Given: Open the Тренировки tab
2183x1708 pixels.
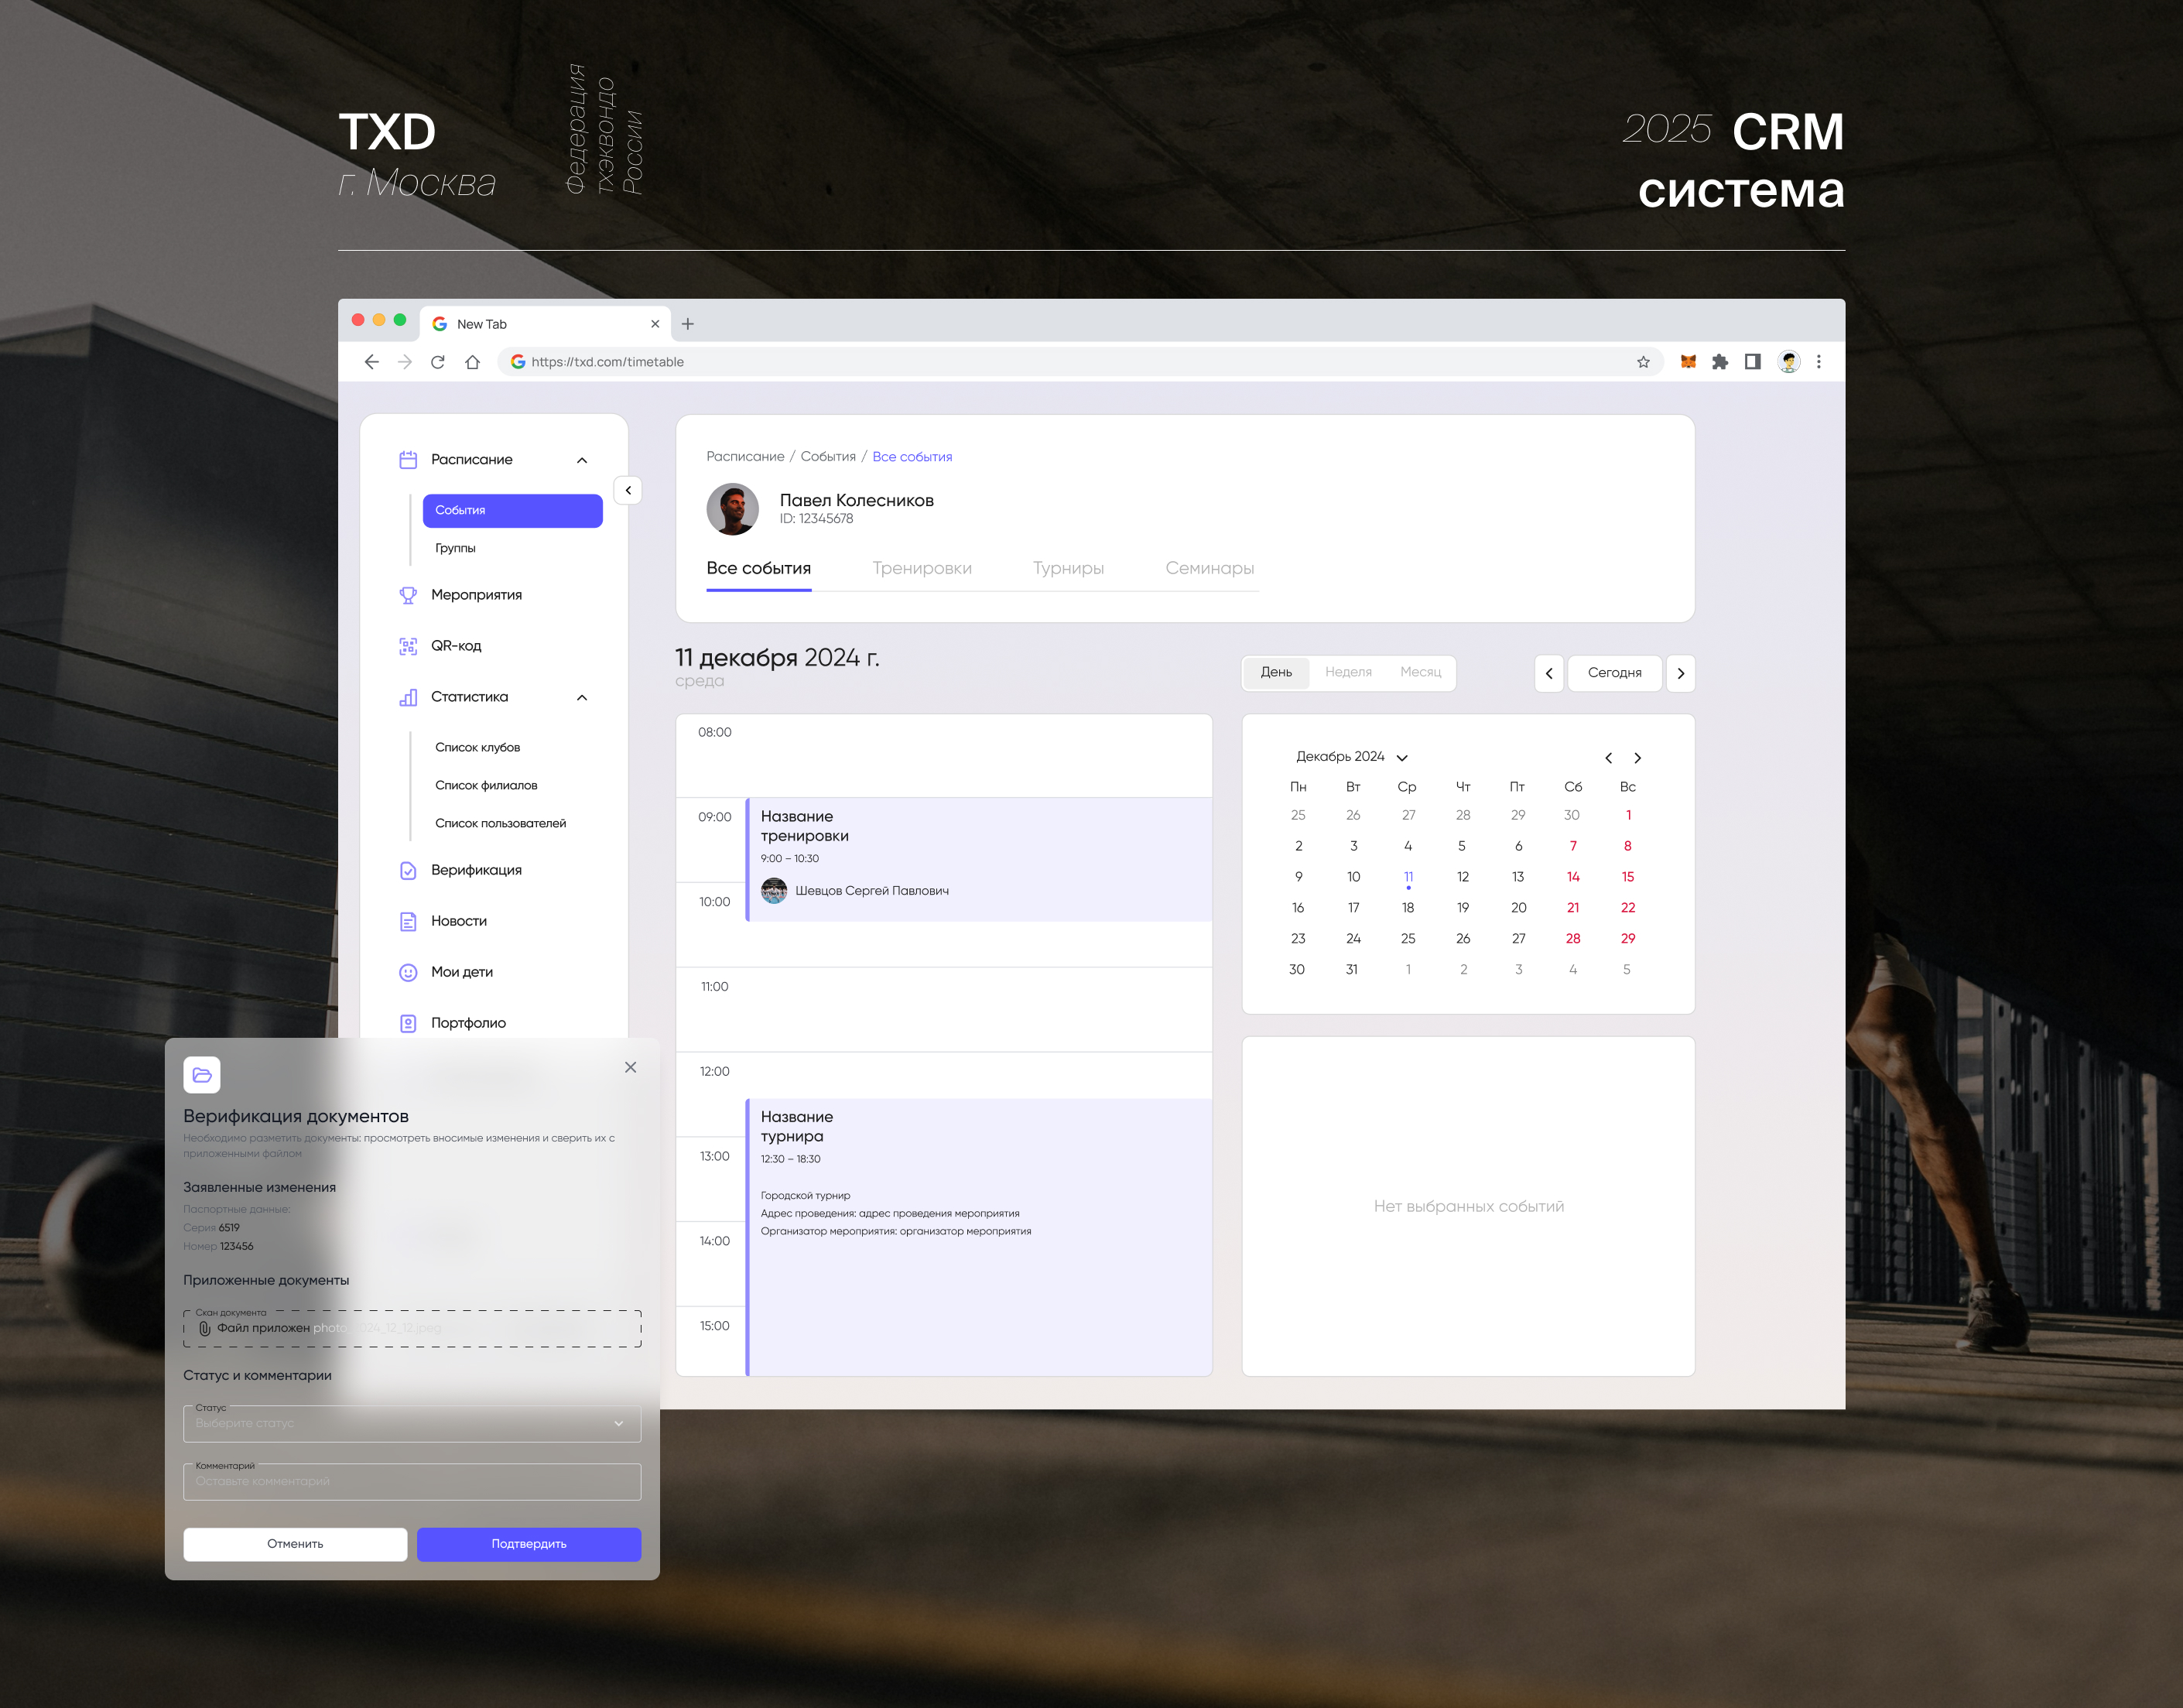Looking at the screenshot, I should 921,568.
